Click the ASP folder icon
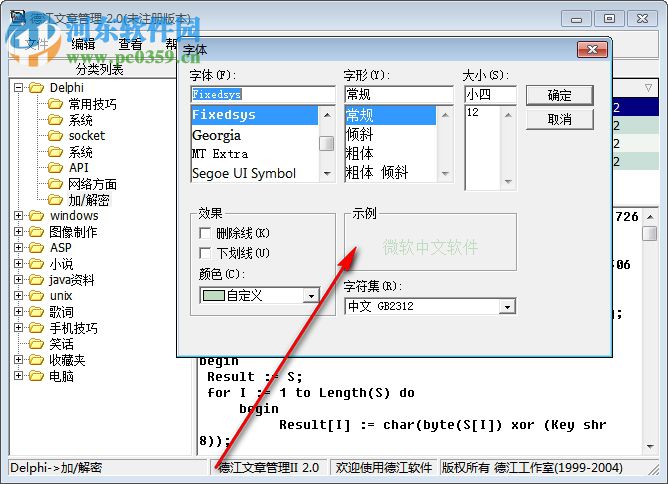The width and height of the screenshot is (668, 484). (x=37, y=248)
